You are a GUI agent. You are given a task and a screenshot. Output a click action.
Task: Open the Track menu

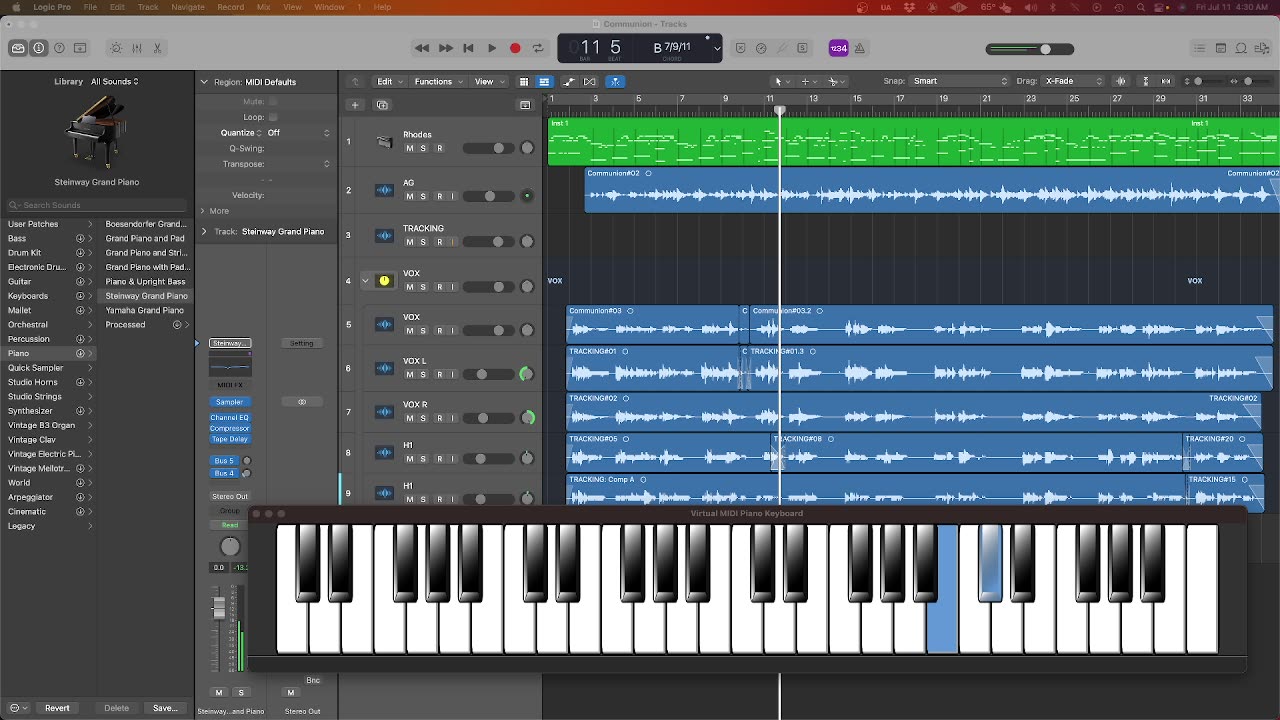tap(148, 7)
